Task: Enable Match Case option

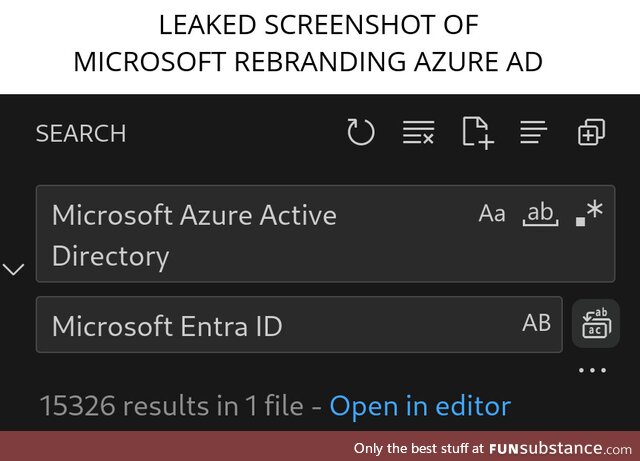Action: pos(492,213)
